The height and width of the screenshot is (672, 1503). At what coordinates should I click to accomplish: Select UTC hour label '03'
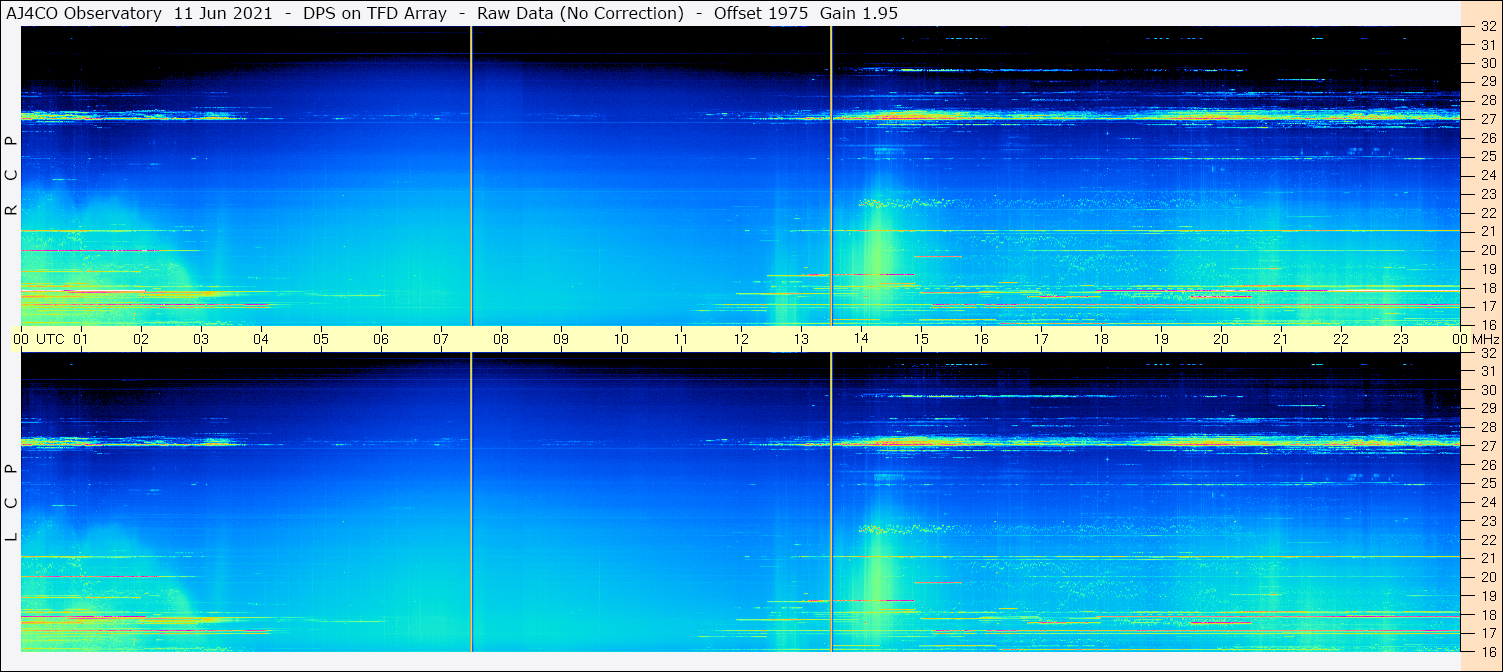pos(201,339)
